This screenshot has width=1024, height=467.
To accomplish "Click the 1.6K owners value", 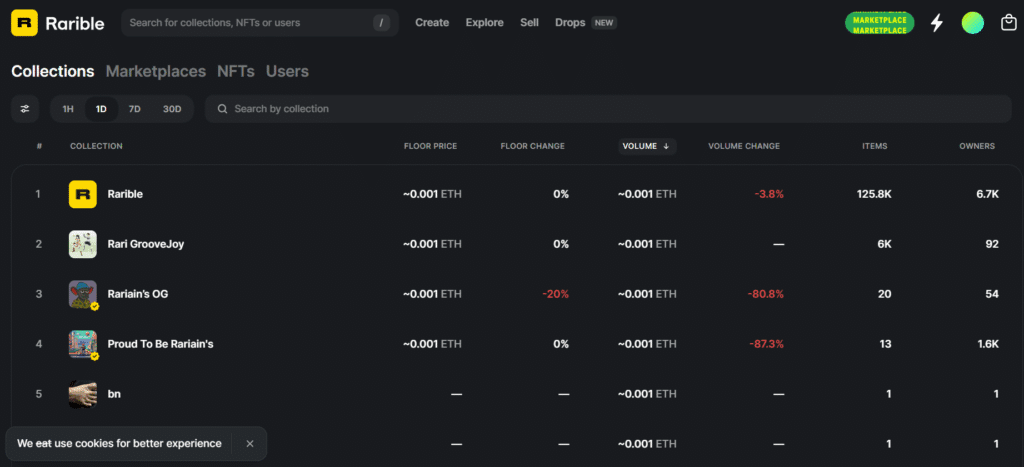I will pyautogui.click(x=987, y=344).
